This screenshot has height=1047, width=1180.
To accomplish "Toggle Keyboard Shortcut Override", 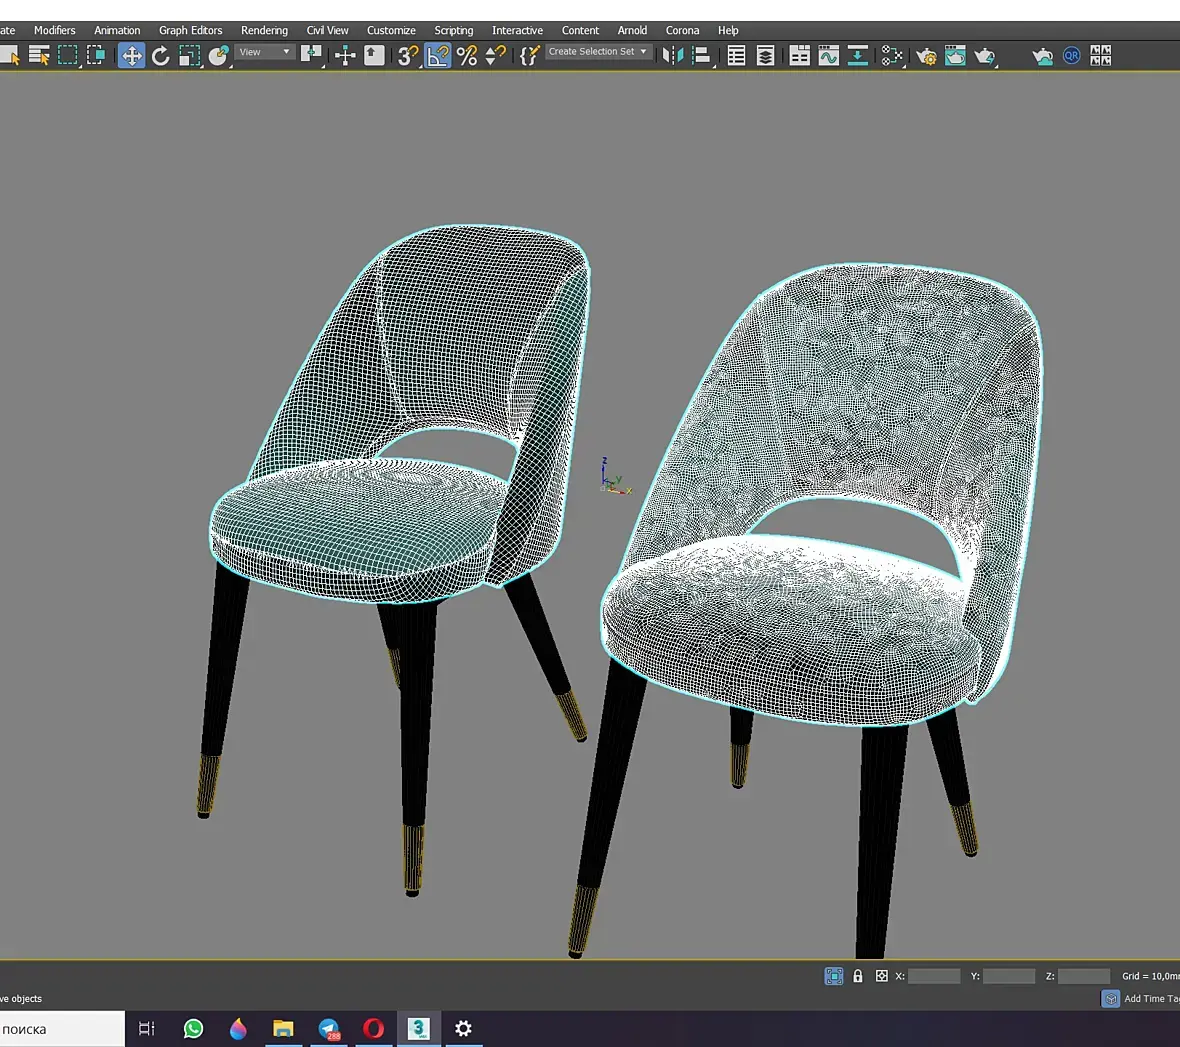I will pos(374,56).
